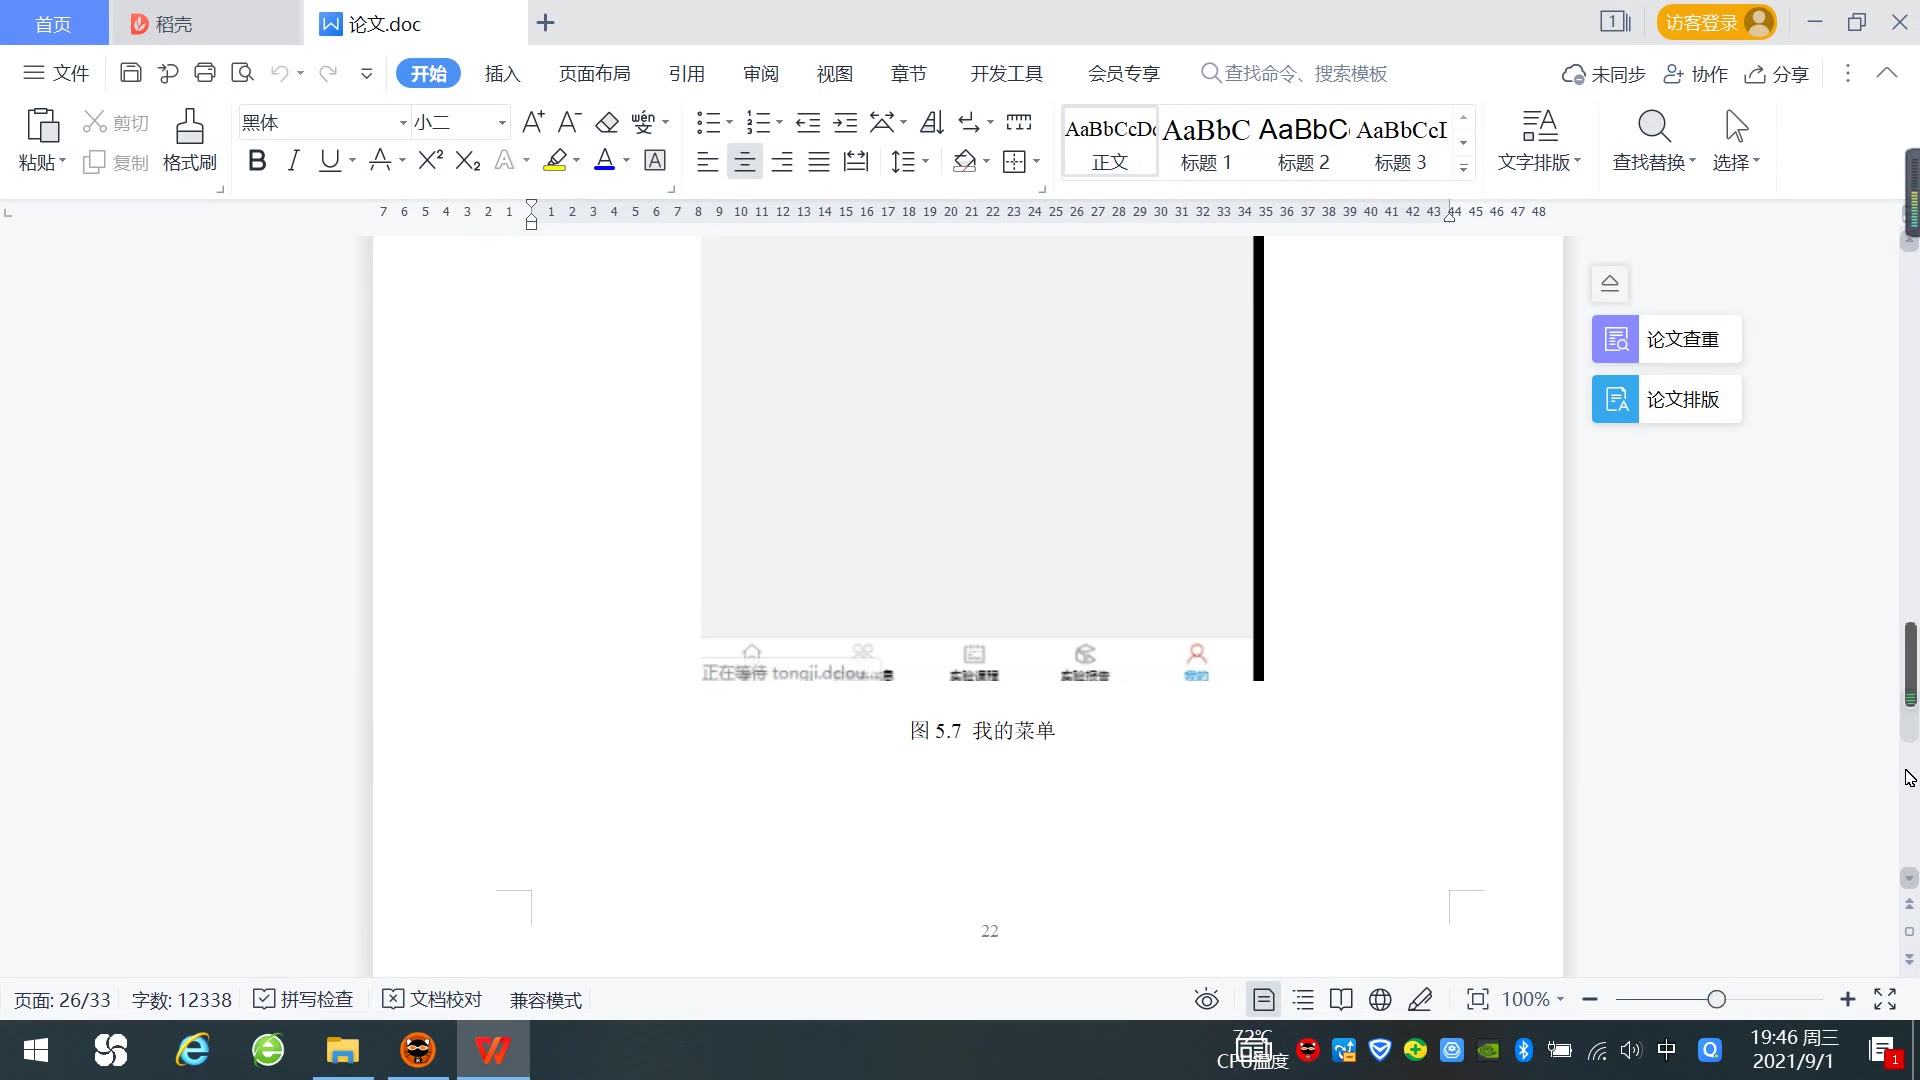
Task: Click the italic formatting icon
Action: (x=293, y=161)
